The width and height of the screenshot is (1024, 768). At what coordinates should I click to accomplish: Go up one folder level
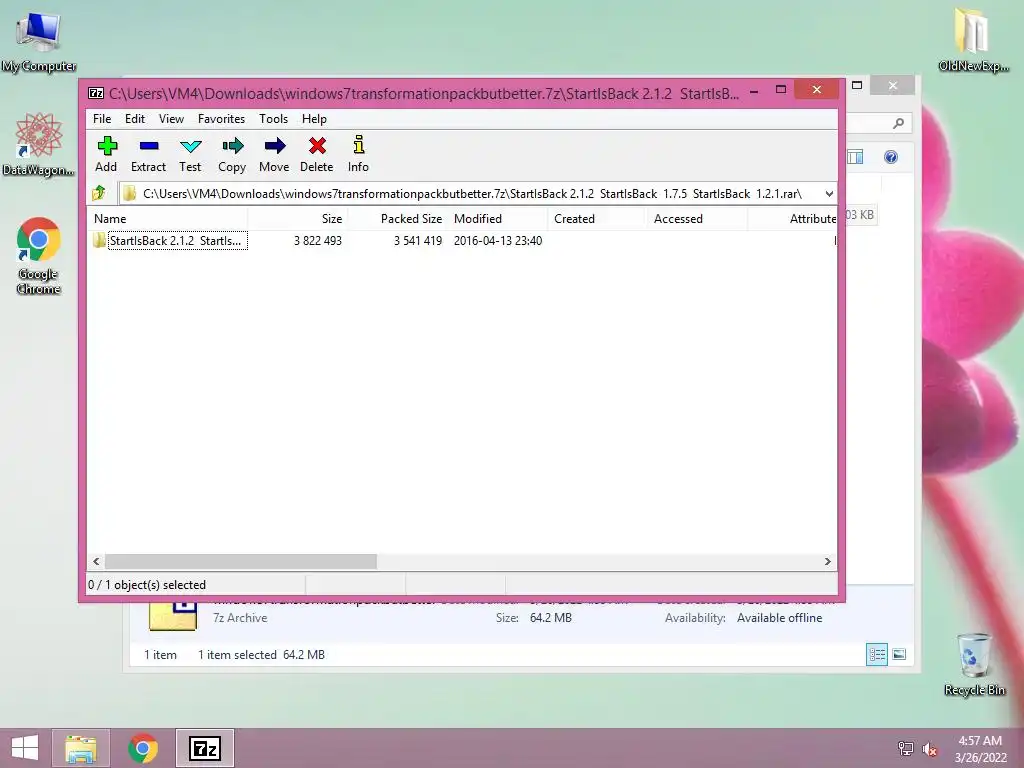pos(99,193)
